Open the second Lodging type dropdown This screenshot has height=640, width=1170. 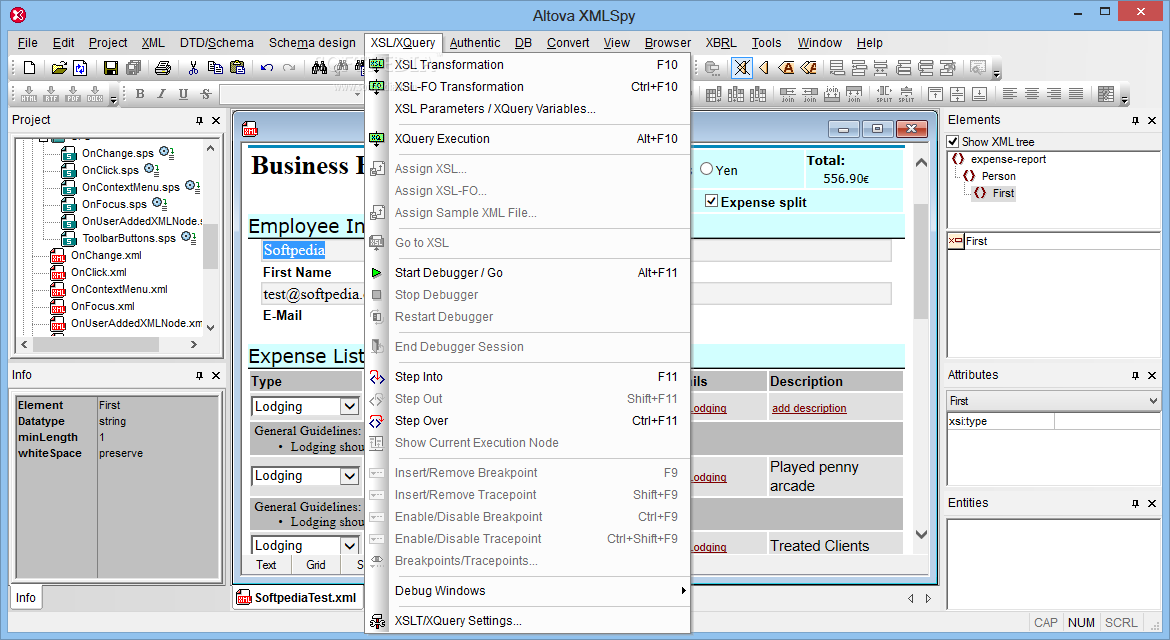349,476
